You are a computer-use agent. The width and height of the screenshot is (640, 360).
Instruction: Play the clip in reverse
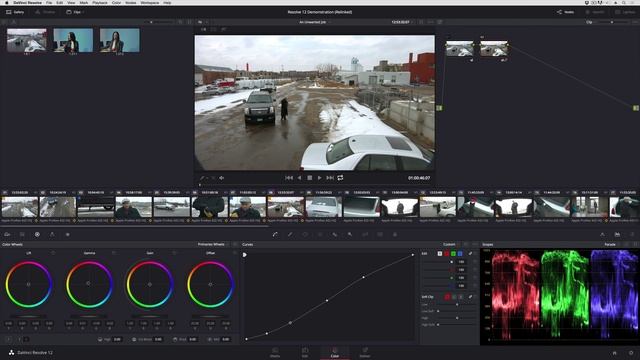tap(299, 178)
